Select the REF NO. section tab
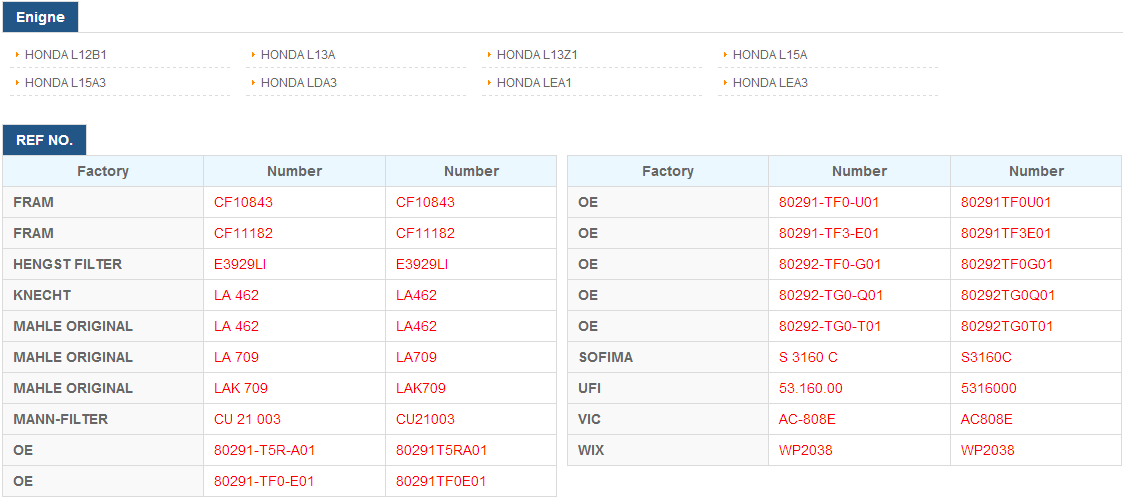 click(x=44, y=140)
